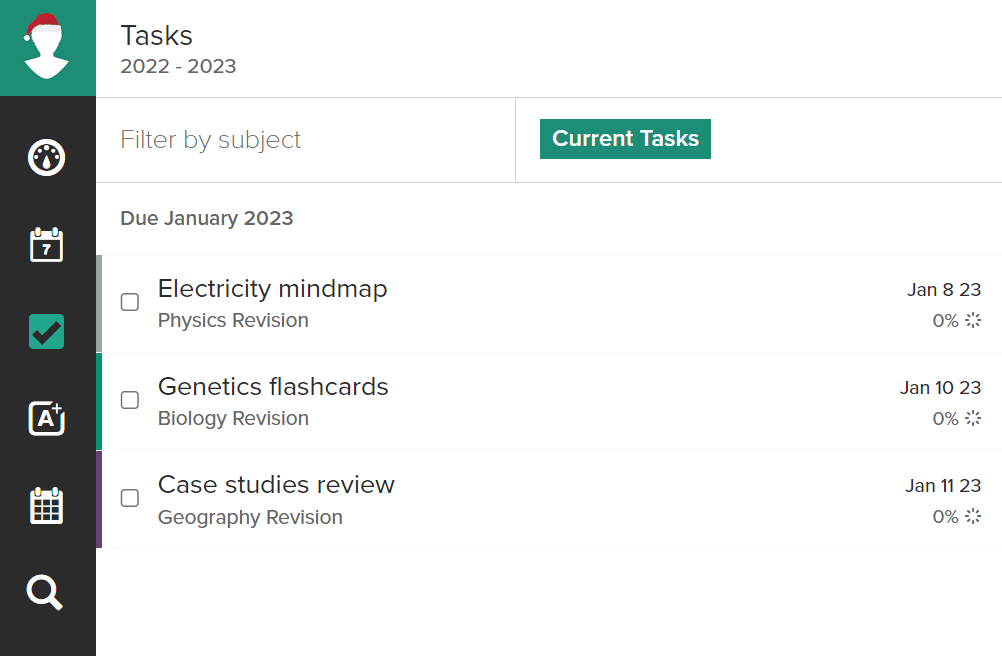
Task: Open the Genetics flashcards task
Action: click(x=272, y=387)
